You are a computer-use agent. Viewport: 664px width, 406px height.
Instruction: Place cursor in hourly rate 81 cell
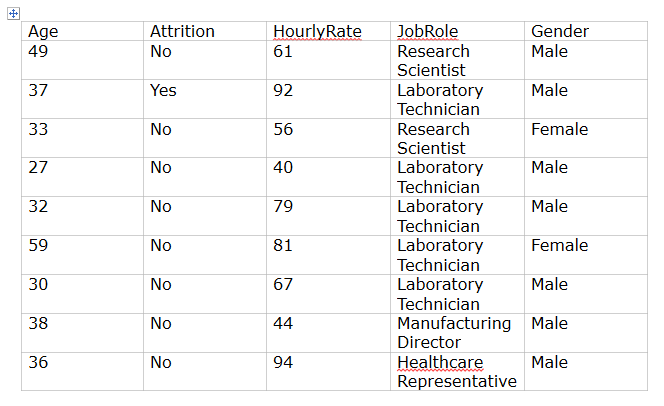283,245
